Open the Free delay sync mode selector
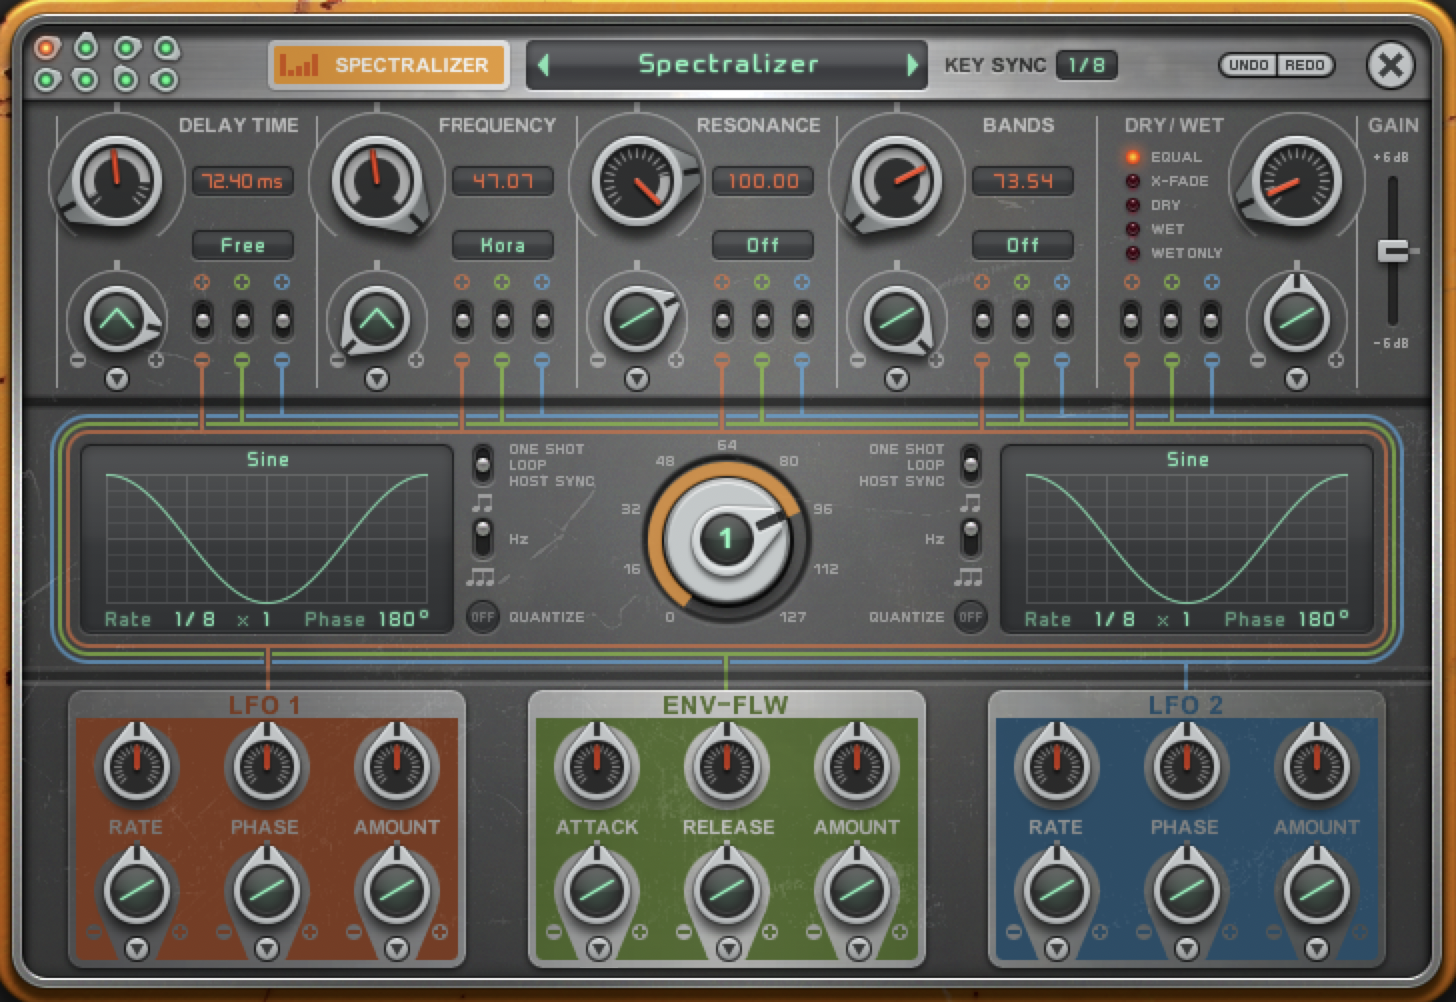 [x=243, y=245]
